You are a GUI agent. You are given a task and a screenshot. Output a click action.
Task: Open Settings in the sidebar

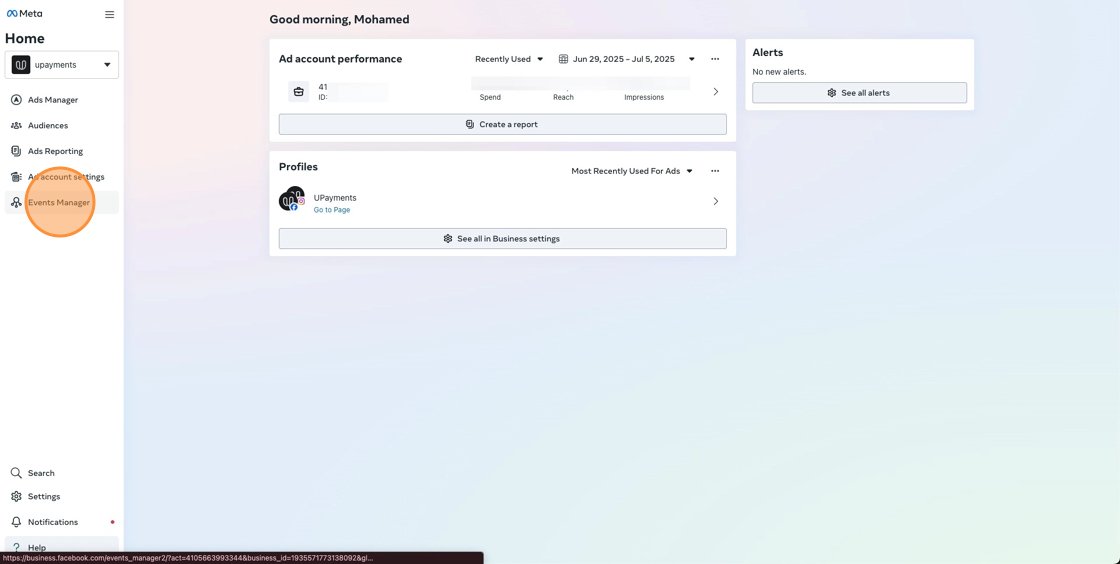click(x=61, y=497)
